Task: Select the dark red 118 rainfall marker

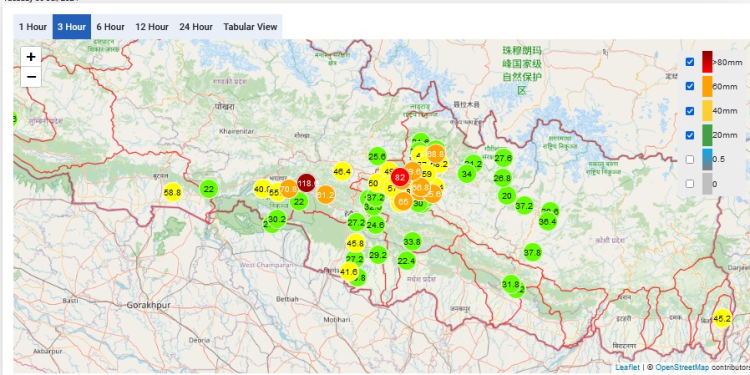Action: [307, 183]
